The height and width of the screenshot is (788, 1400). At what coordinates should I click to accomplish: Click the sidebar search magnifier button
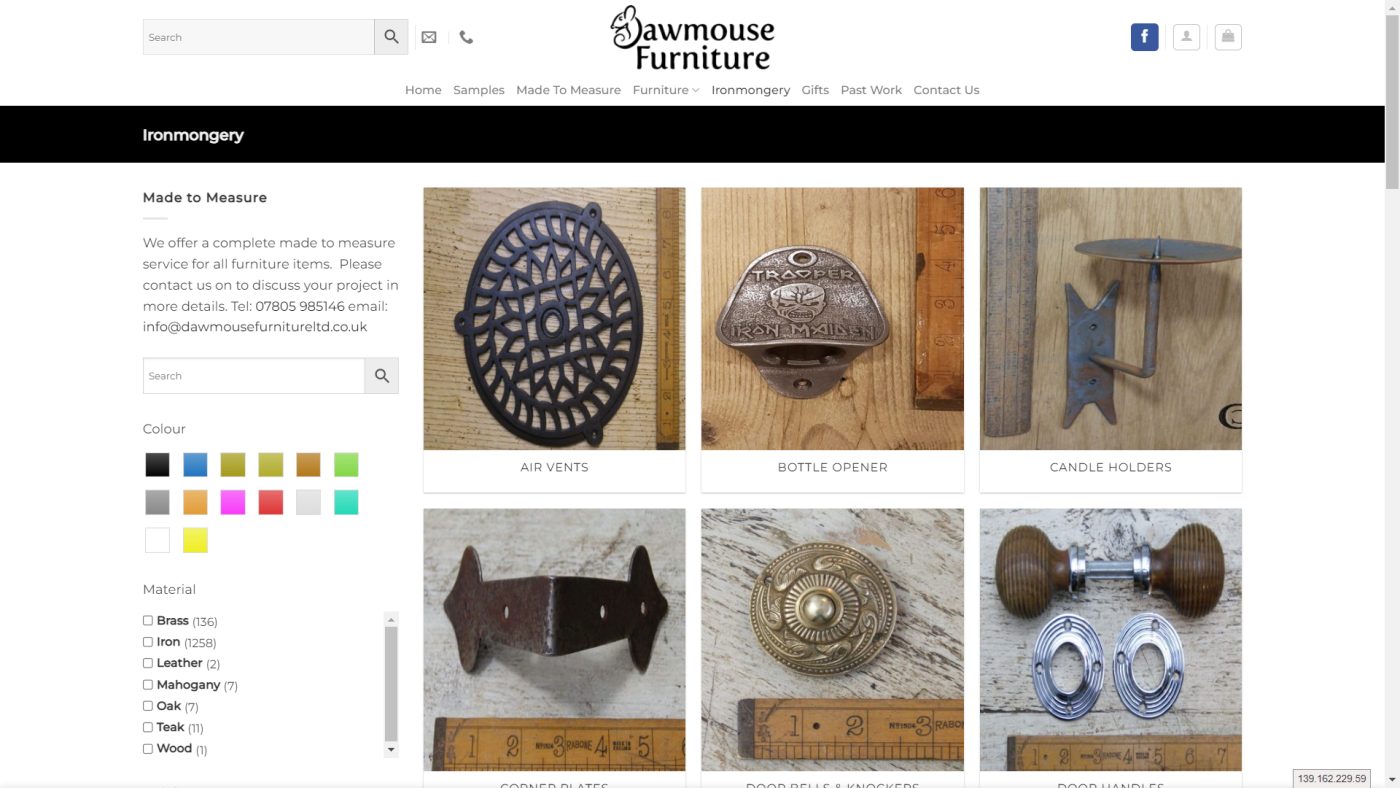[x=382, y=376]
